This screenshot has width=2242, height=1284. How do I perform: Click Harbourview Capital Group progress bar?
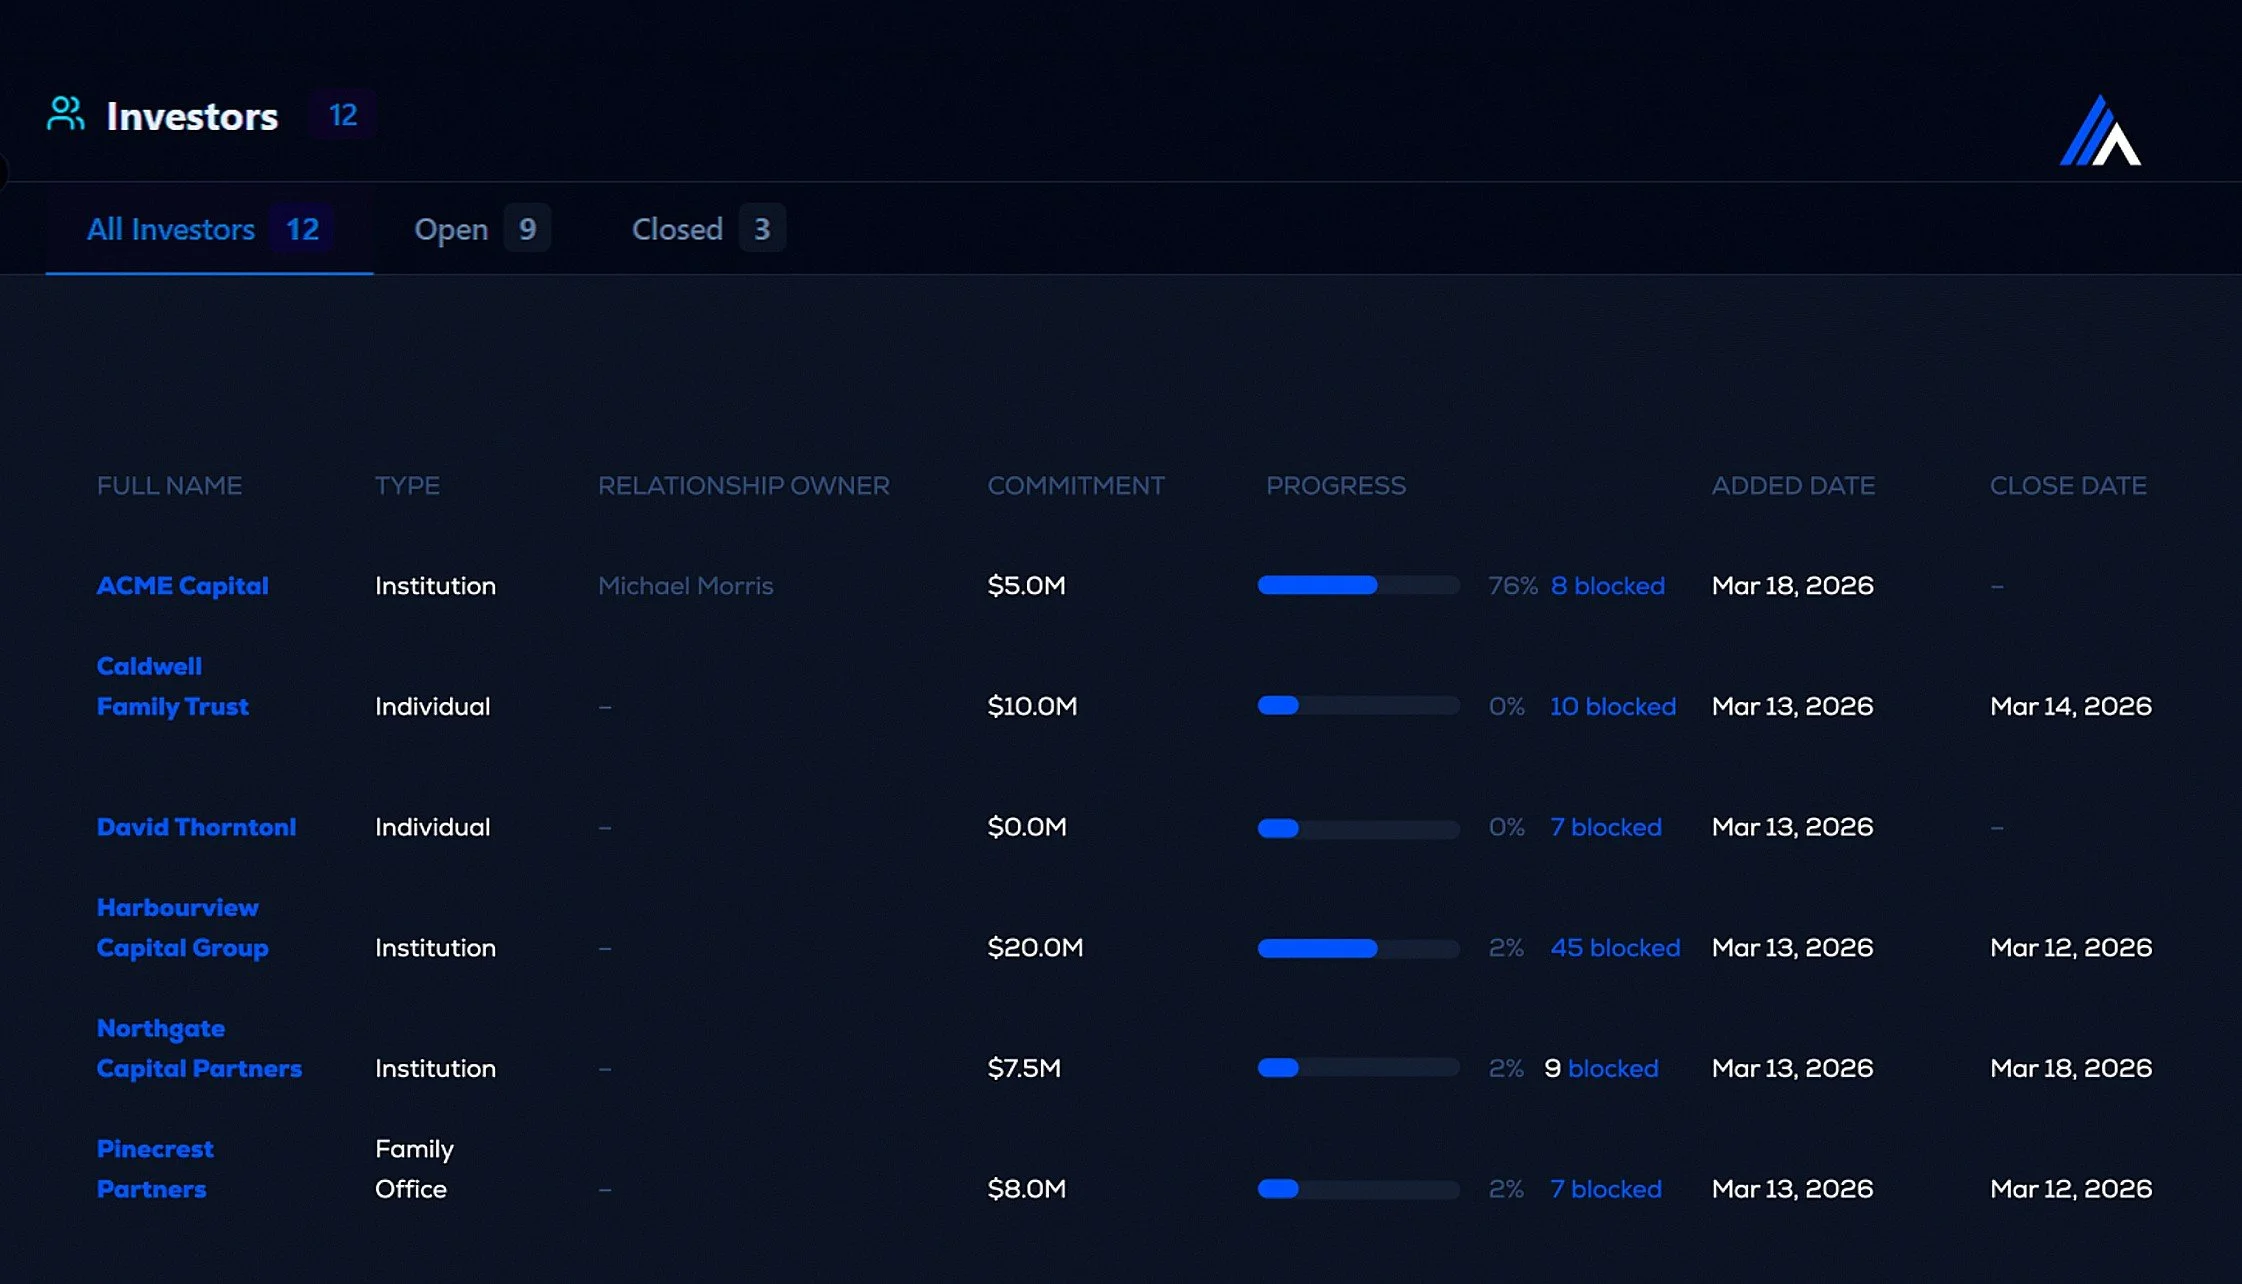click(x=1358, y=948)
